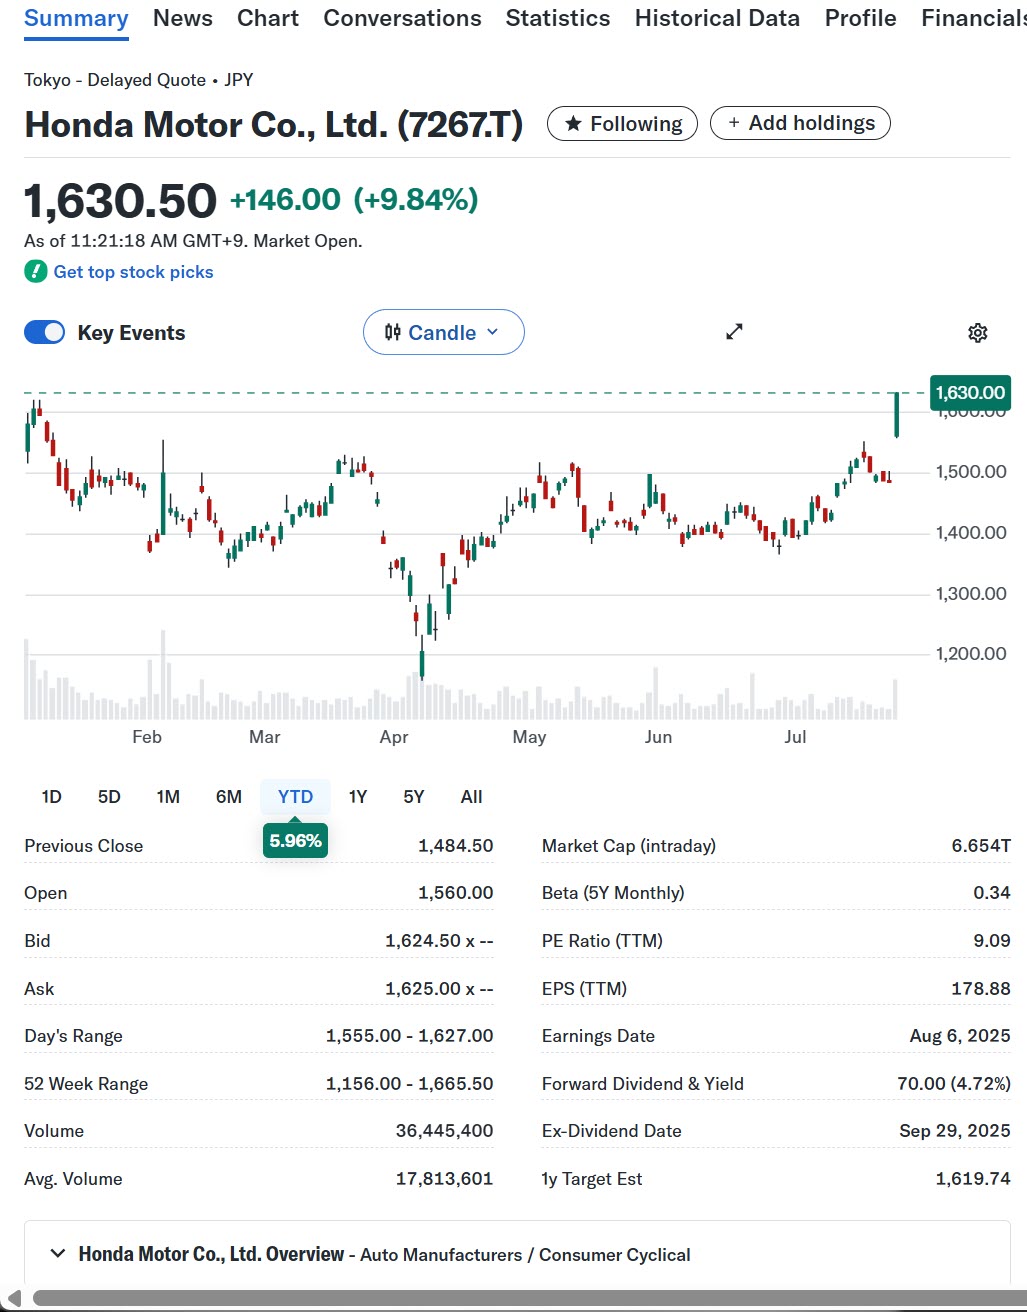Click 1y Target Est value 1,619.74

973,1179
